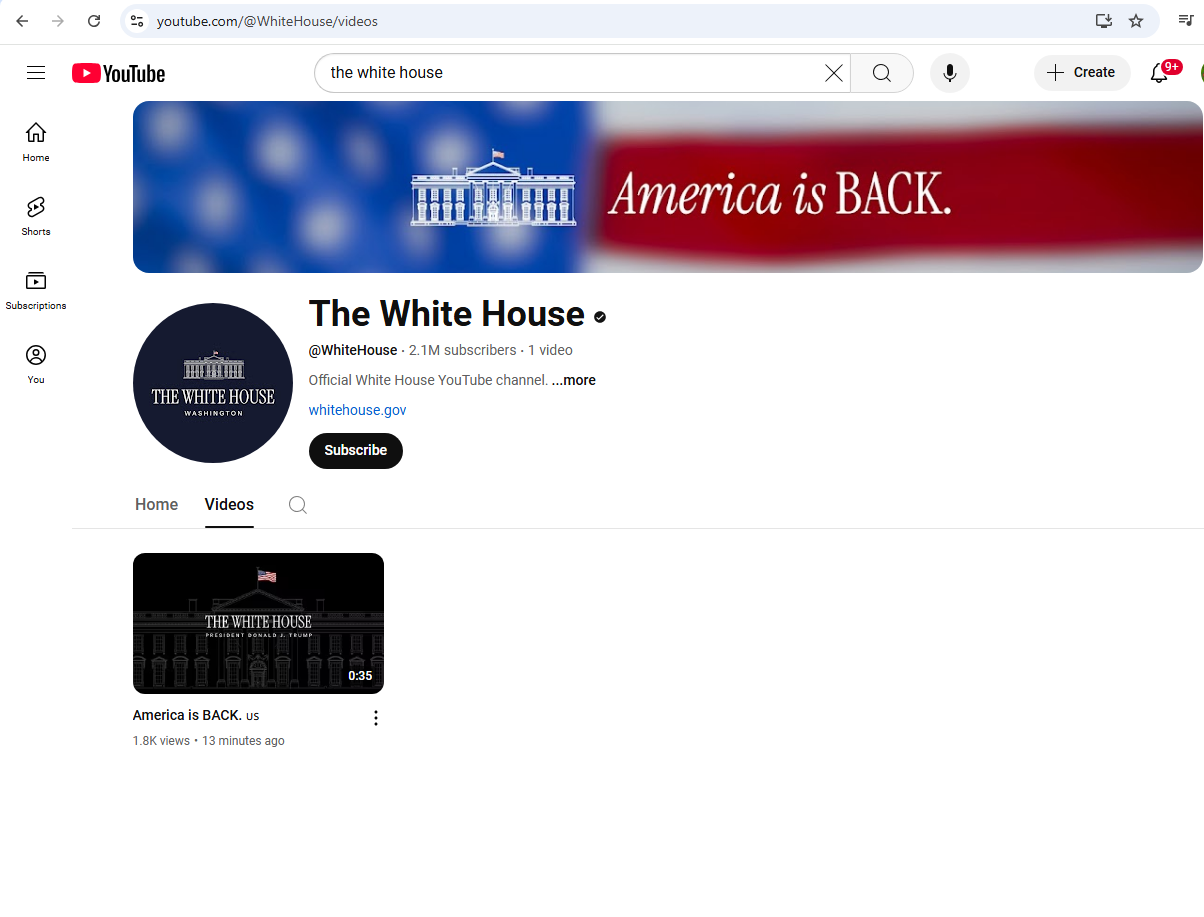Reload the page with the refresh icon
Viewport: 1204px width, 917px height.
(94, 21)
